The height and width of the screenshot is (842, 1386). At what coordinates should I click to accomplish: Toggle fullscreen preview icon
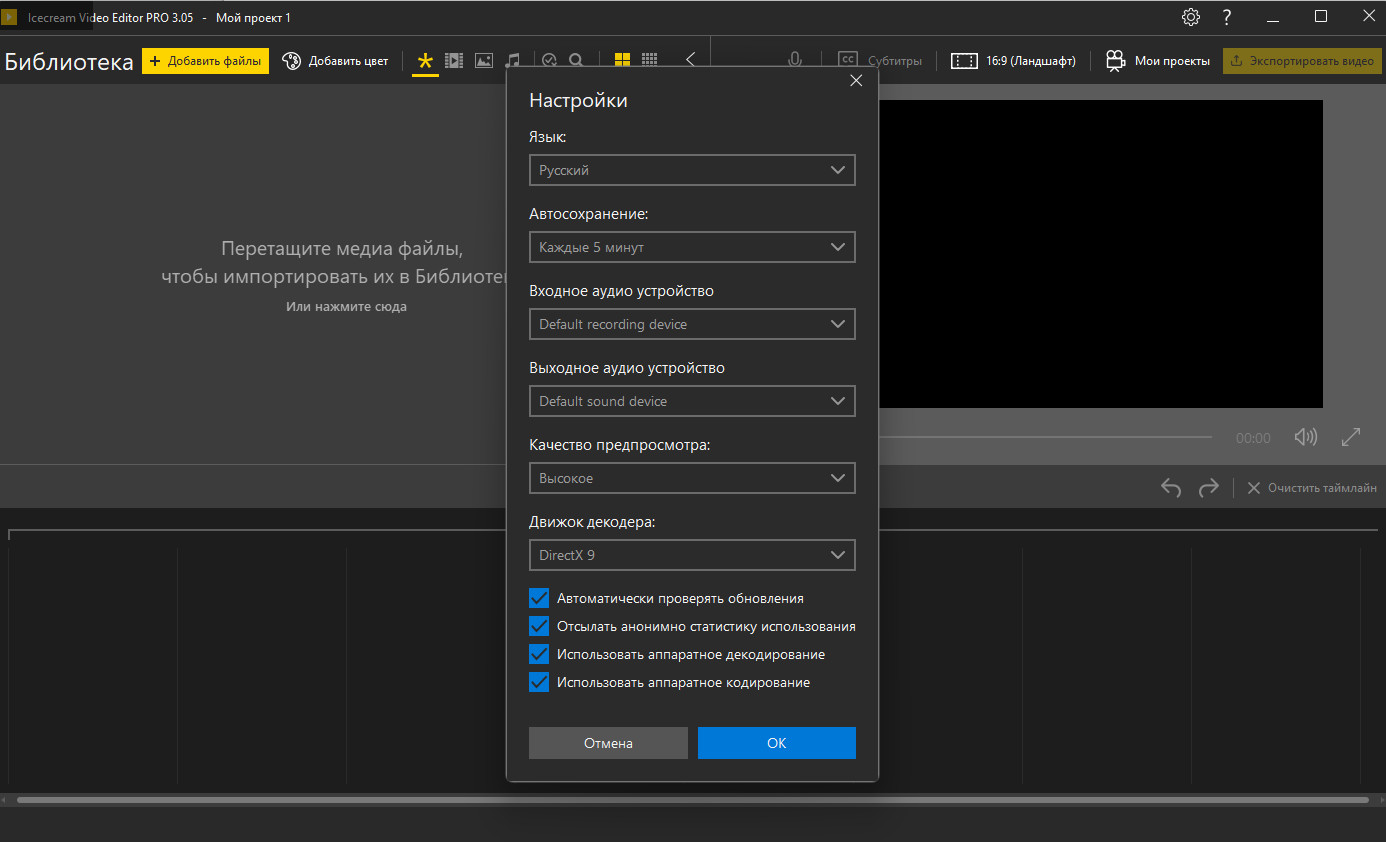coord(1351,437)
